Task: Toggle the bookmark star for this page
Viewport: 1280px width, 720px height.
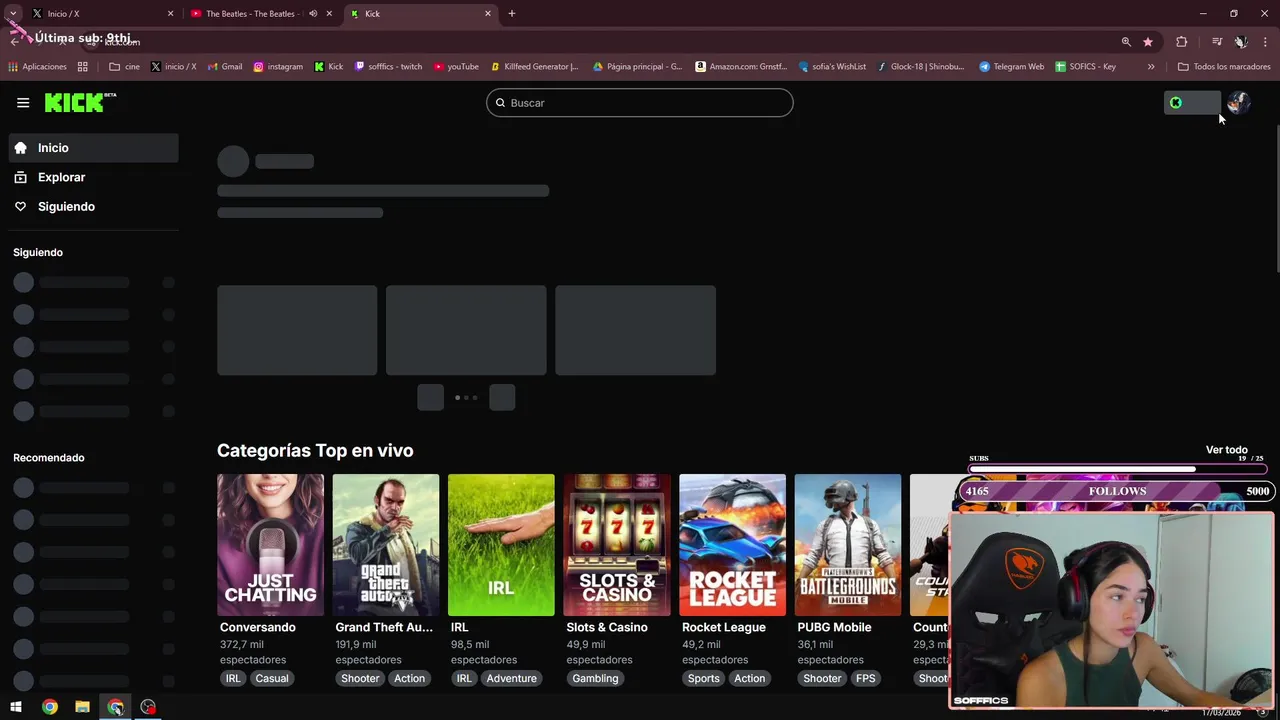Action: point(1148,42)
